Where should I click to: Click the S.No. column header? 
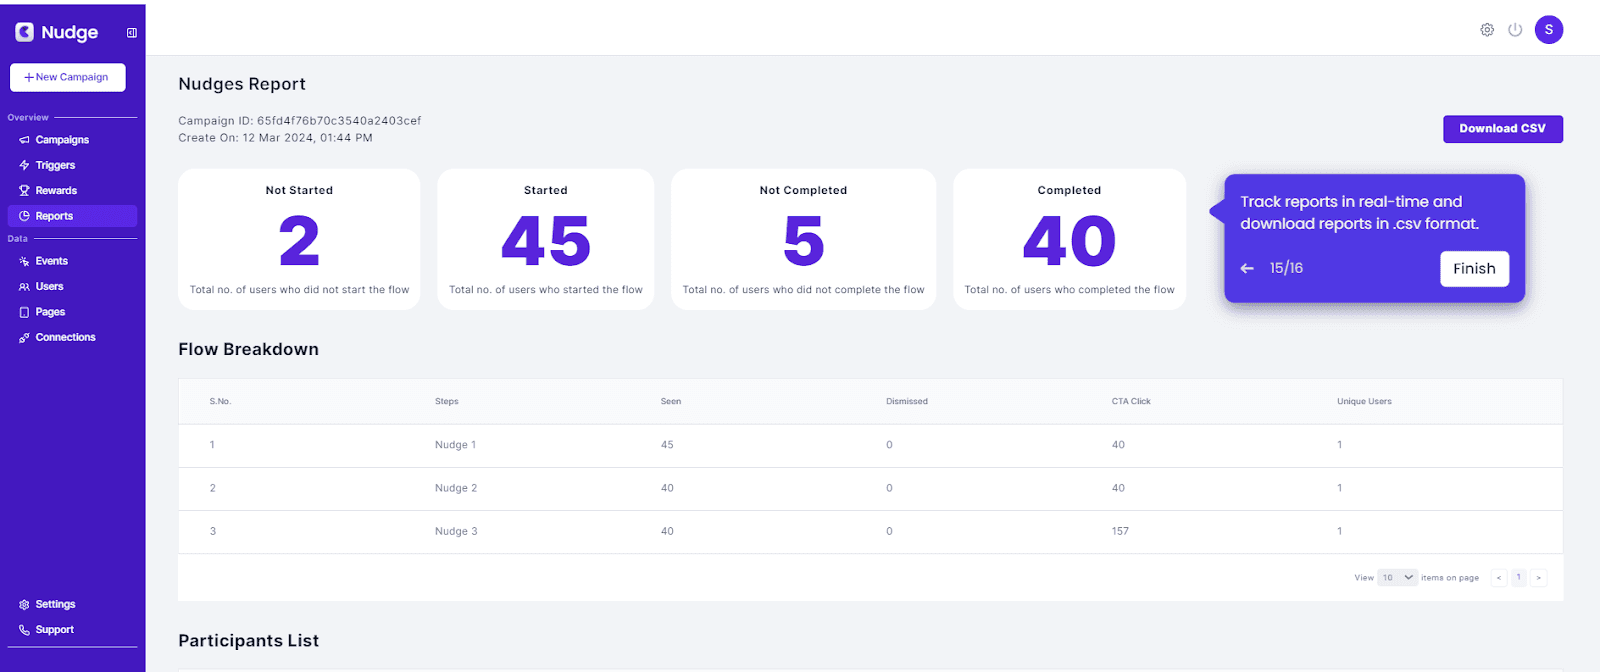tap(220, 401)
